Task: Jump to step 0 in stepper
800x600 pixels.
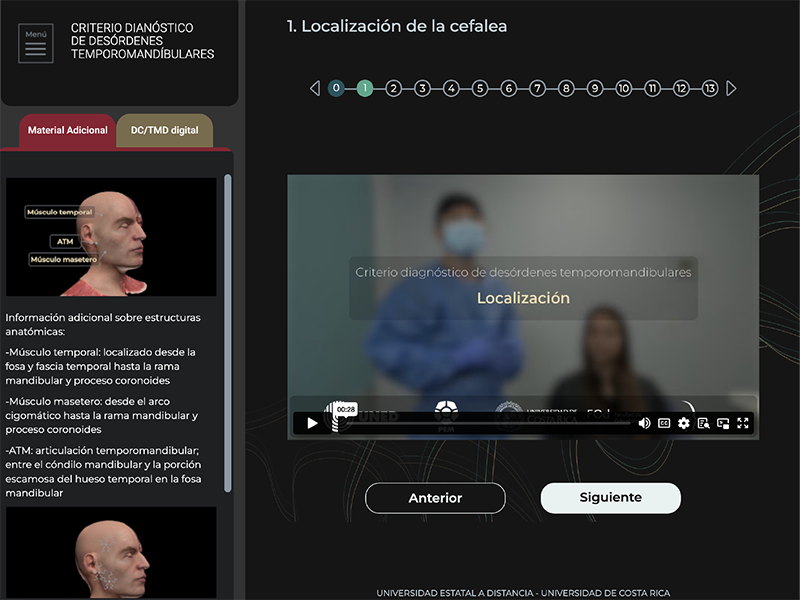Action: pos(336,88)
